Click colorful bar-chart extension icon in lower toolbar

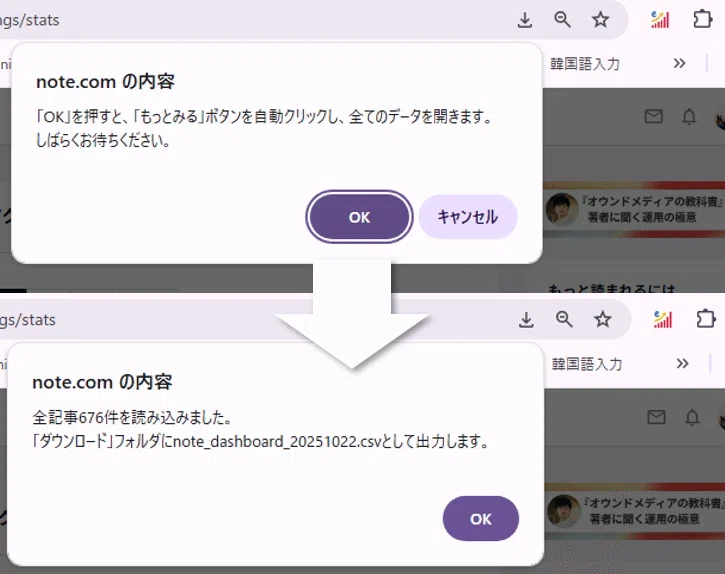(x=663, y=319)
